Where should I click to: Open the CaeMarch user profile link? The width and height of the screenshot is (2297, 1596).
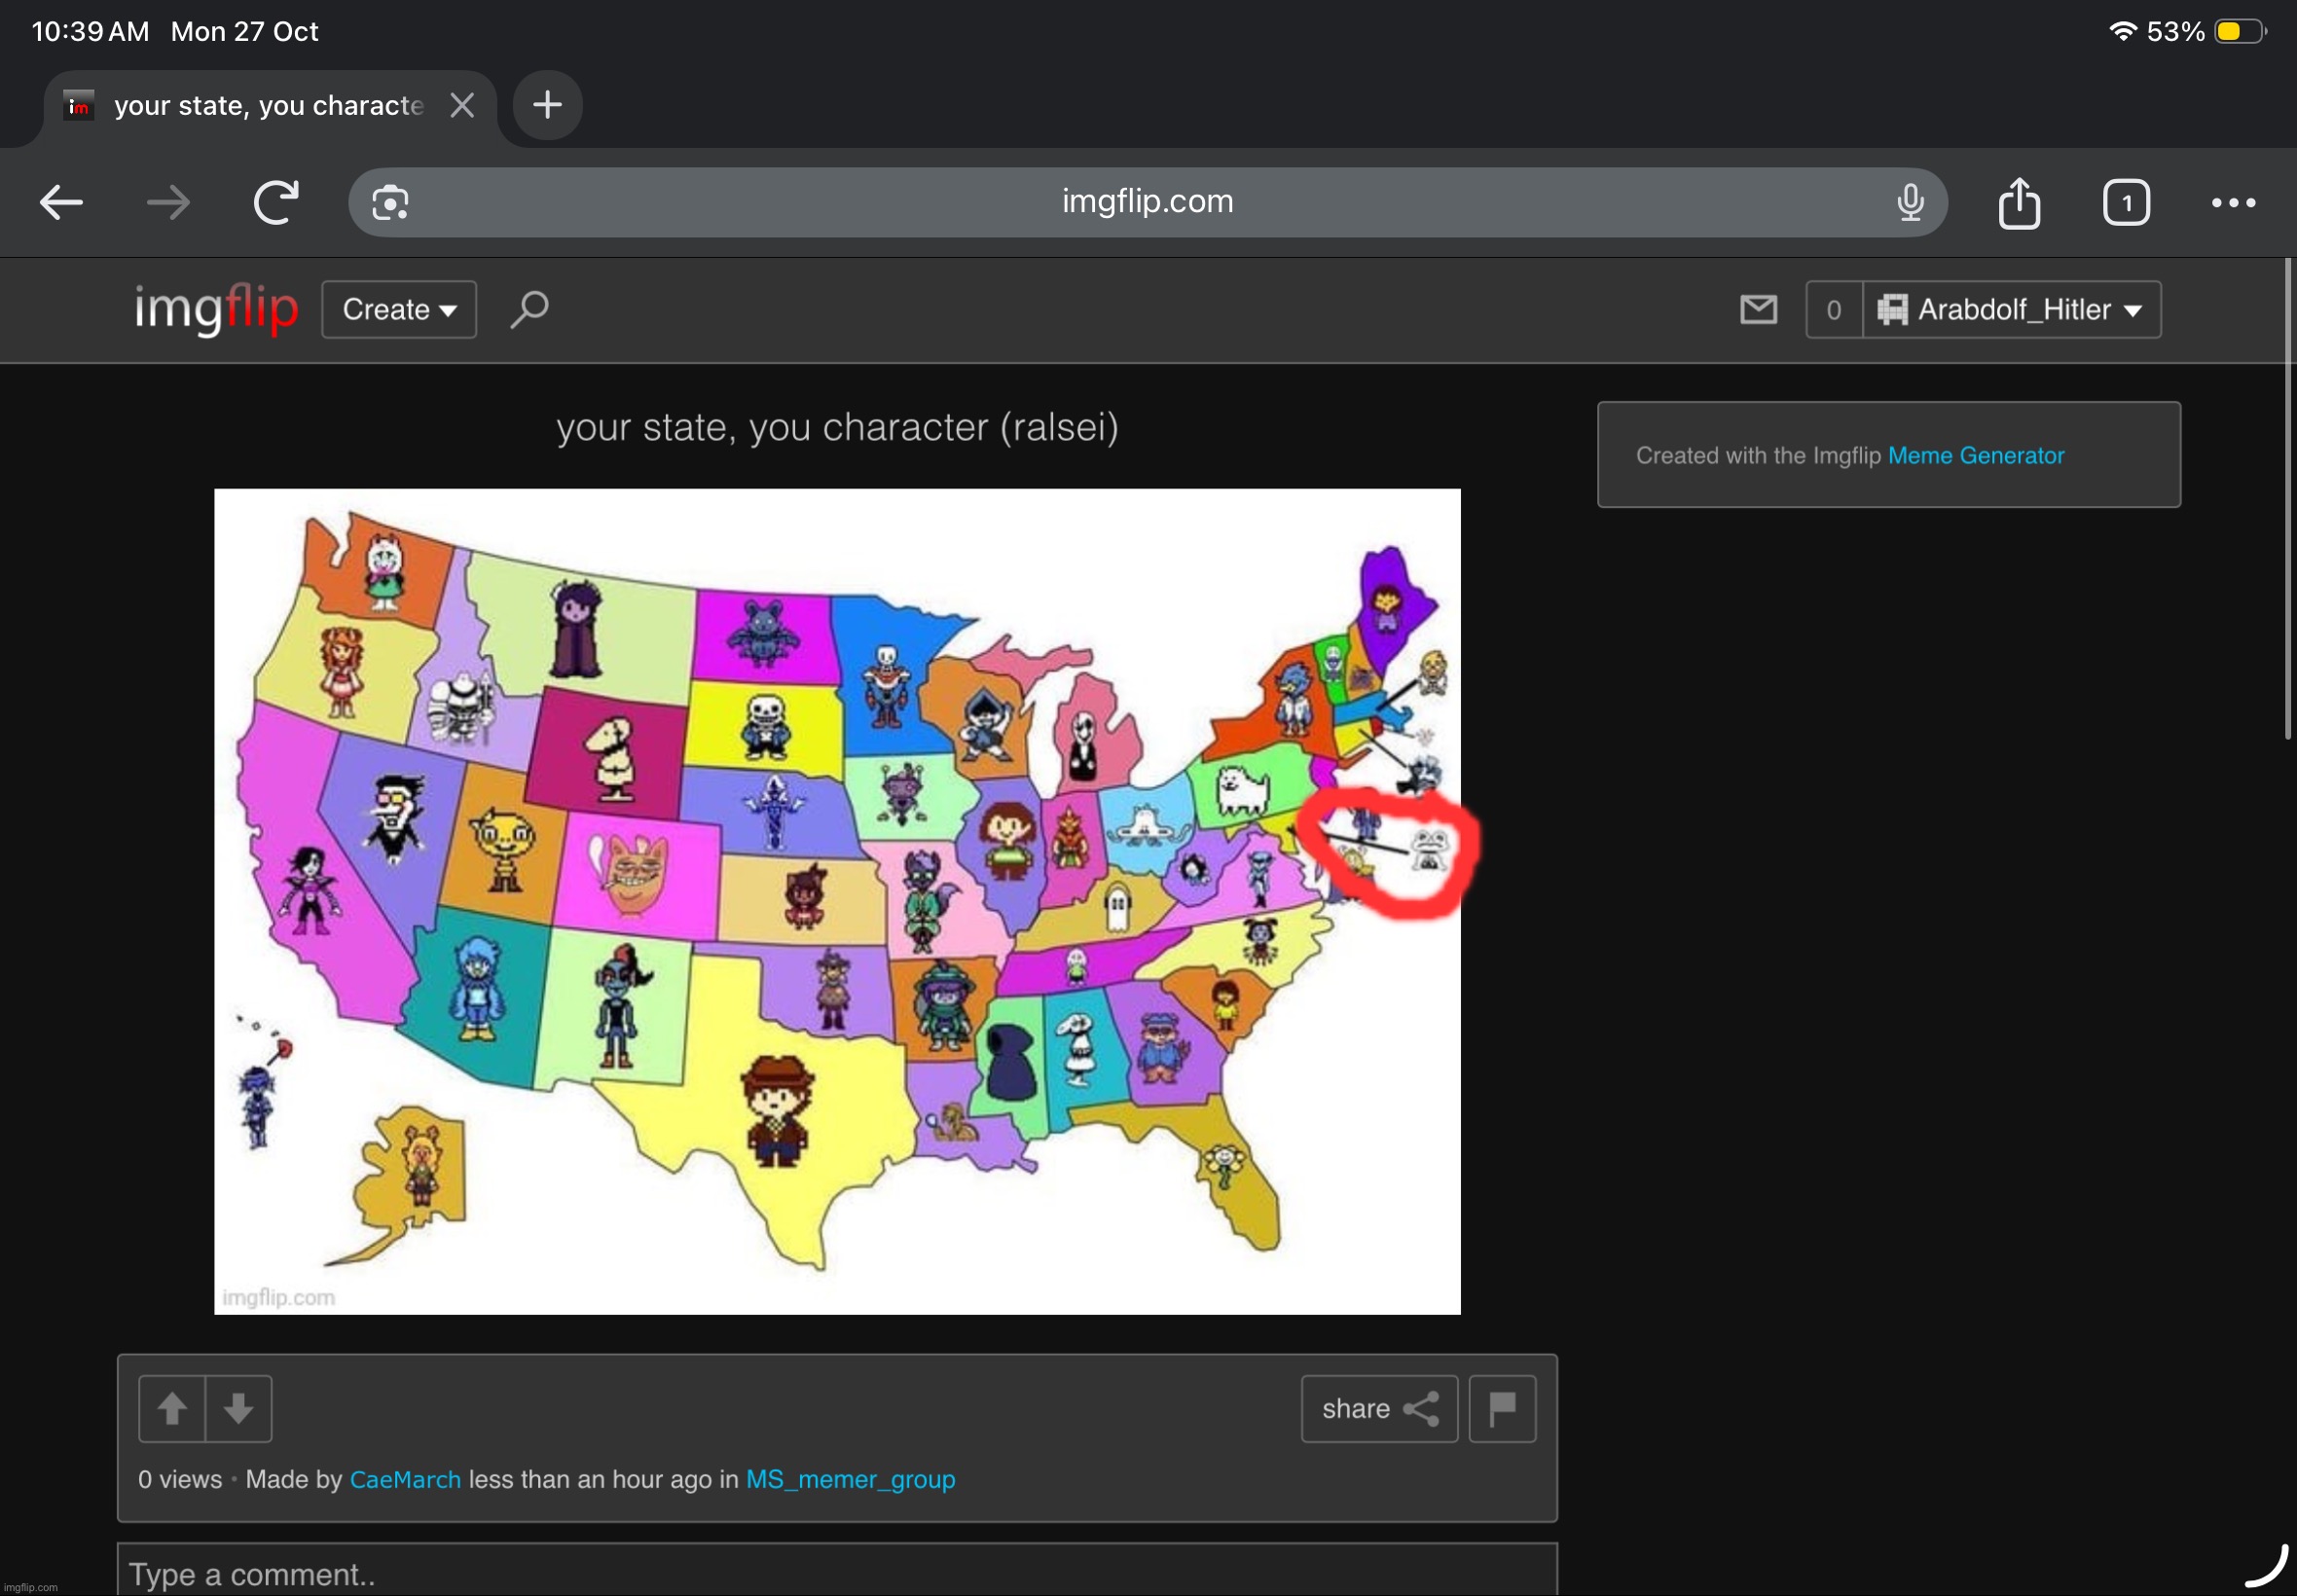(405, 1479)
